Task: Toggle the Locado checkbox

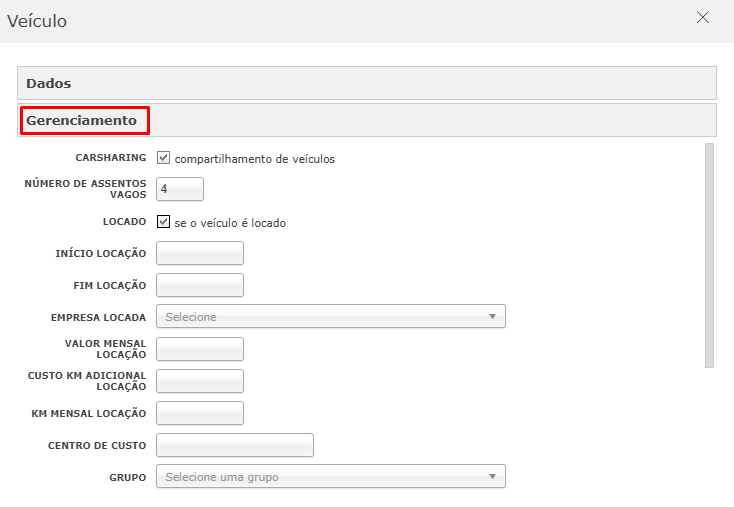Action: 164,222
